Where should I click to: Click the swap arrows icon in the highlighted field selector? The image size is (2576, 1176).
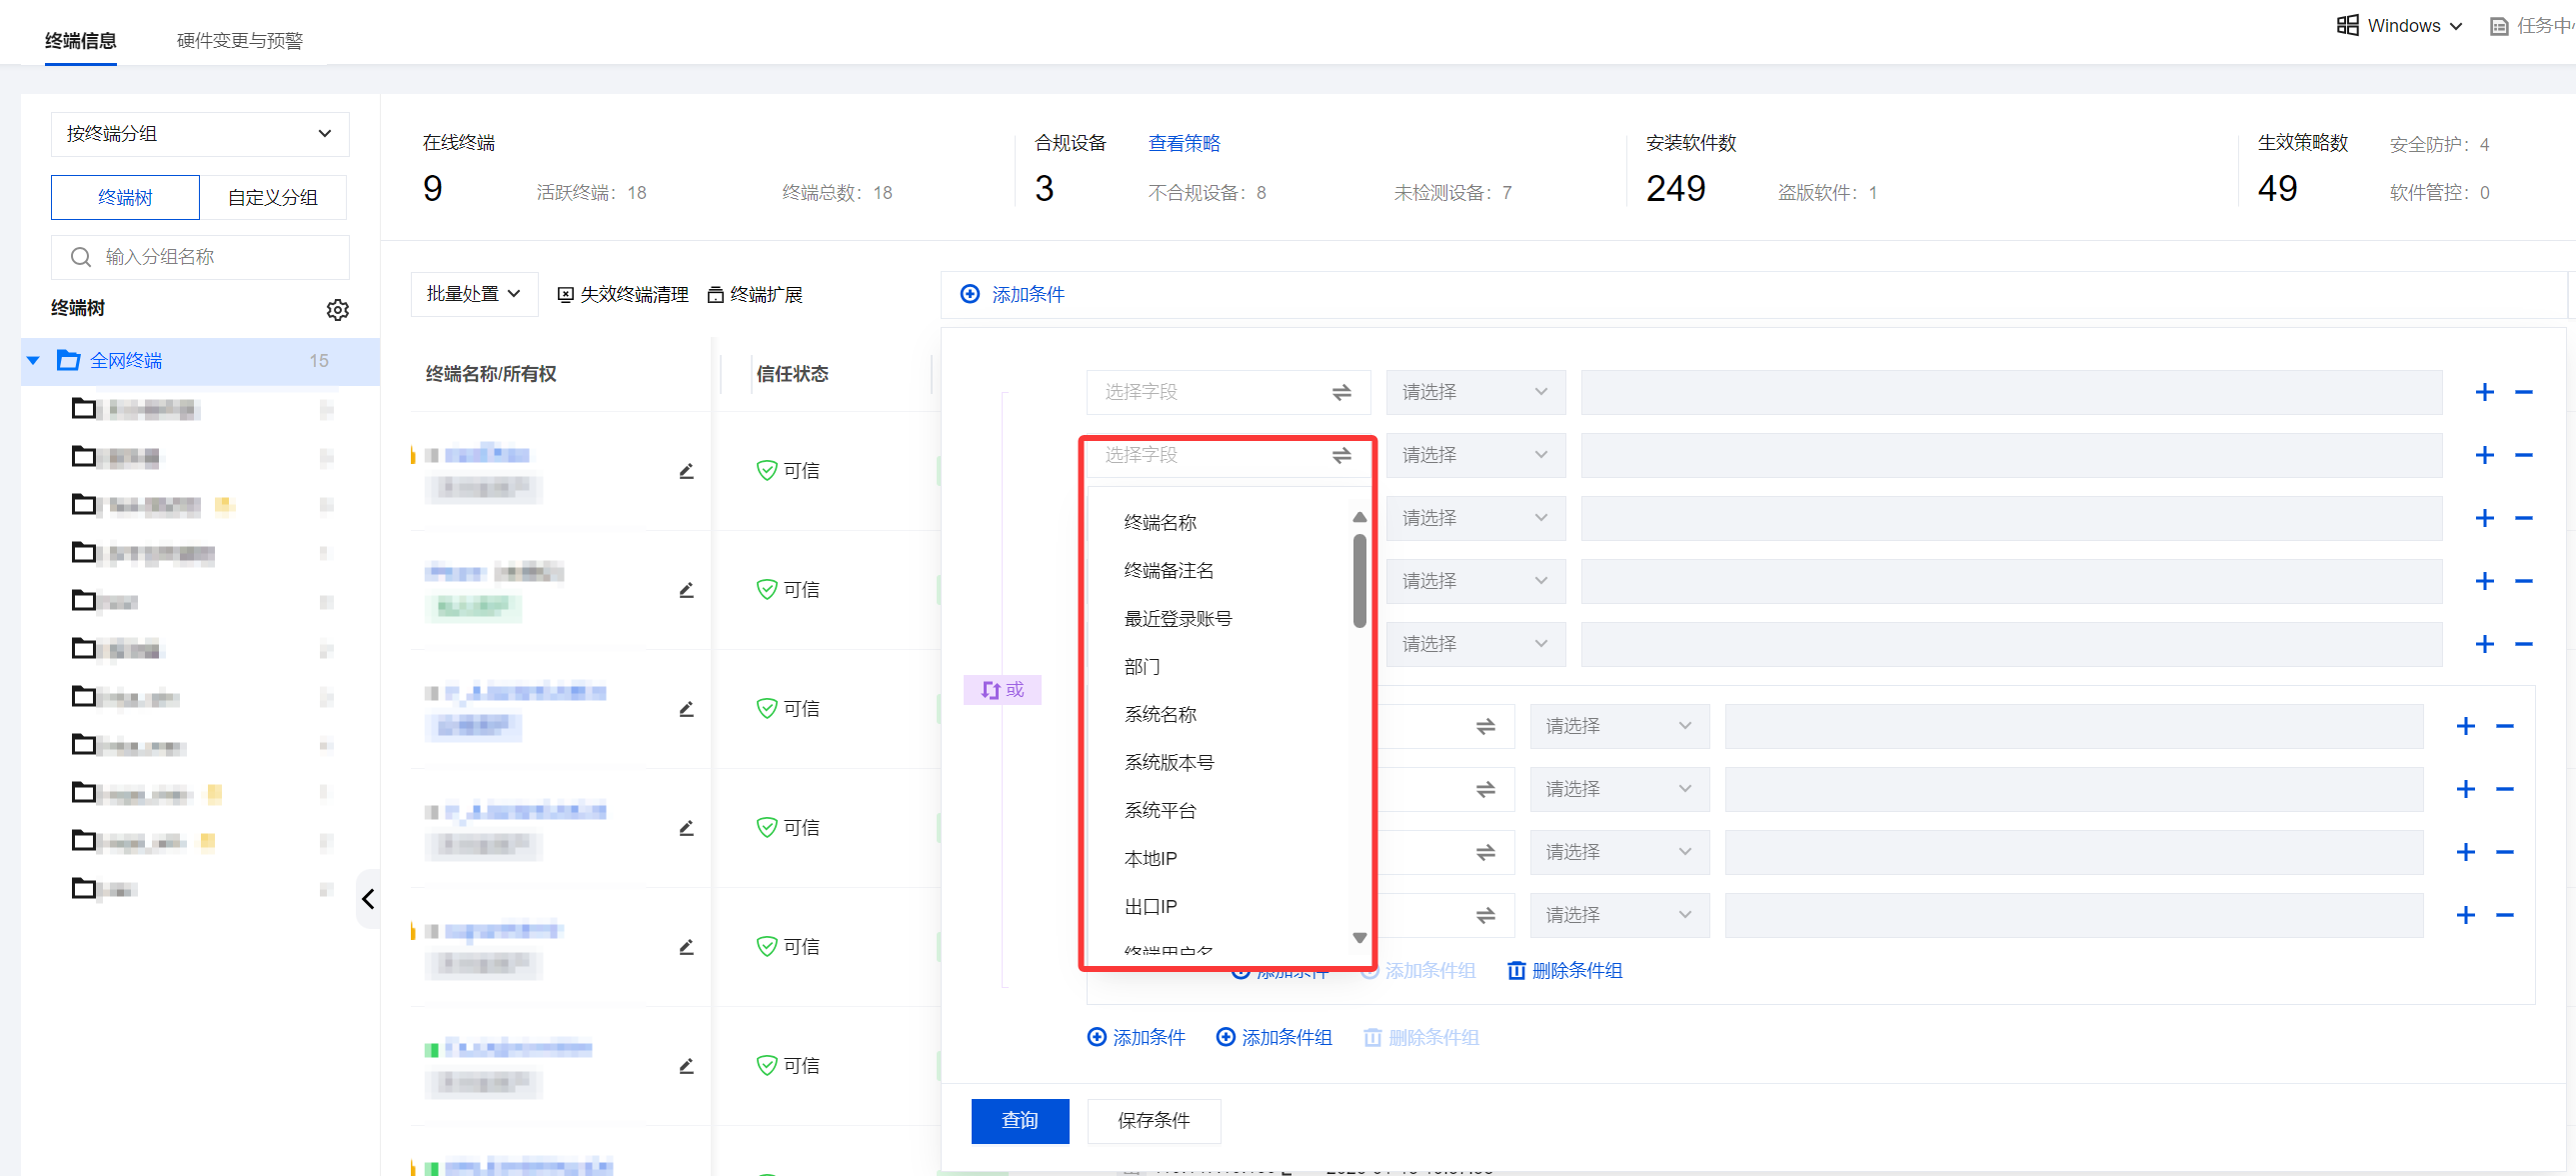pos(1341,455)
